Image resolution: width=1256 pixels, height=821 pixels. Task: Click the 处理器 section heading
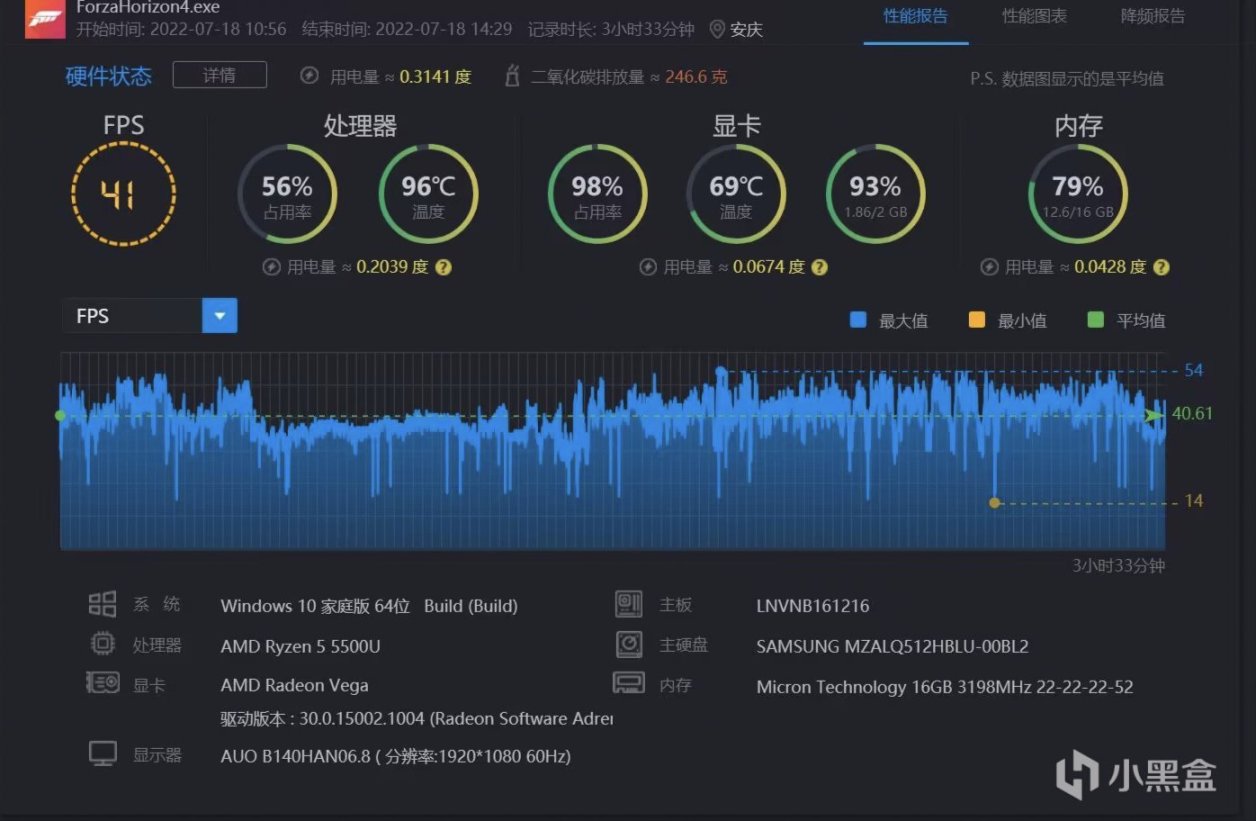pyautogui.click(x=360, y=126)
